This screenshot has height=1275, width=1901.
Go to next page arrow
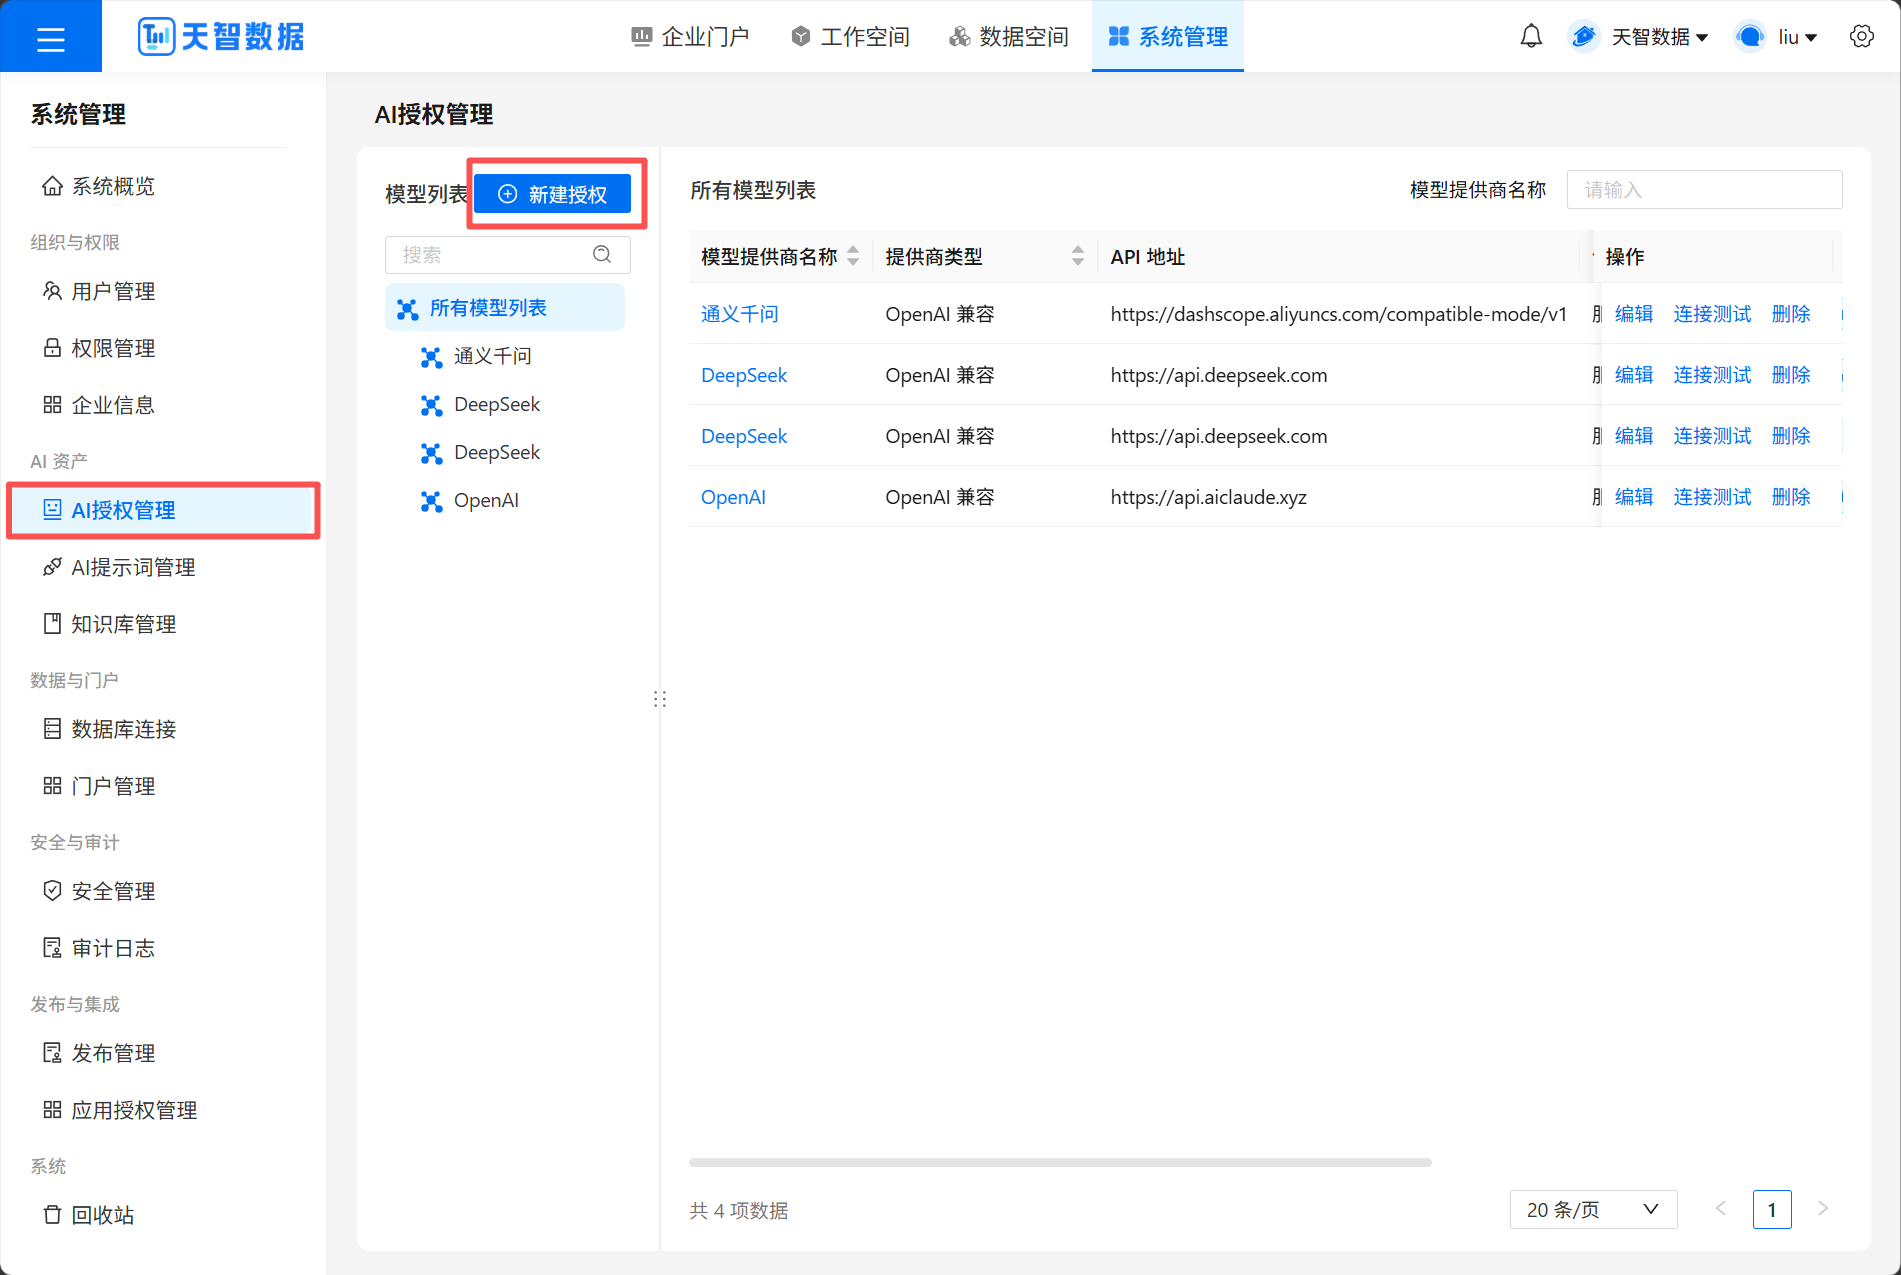[1823, 1209]
